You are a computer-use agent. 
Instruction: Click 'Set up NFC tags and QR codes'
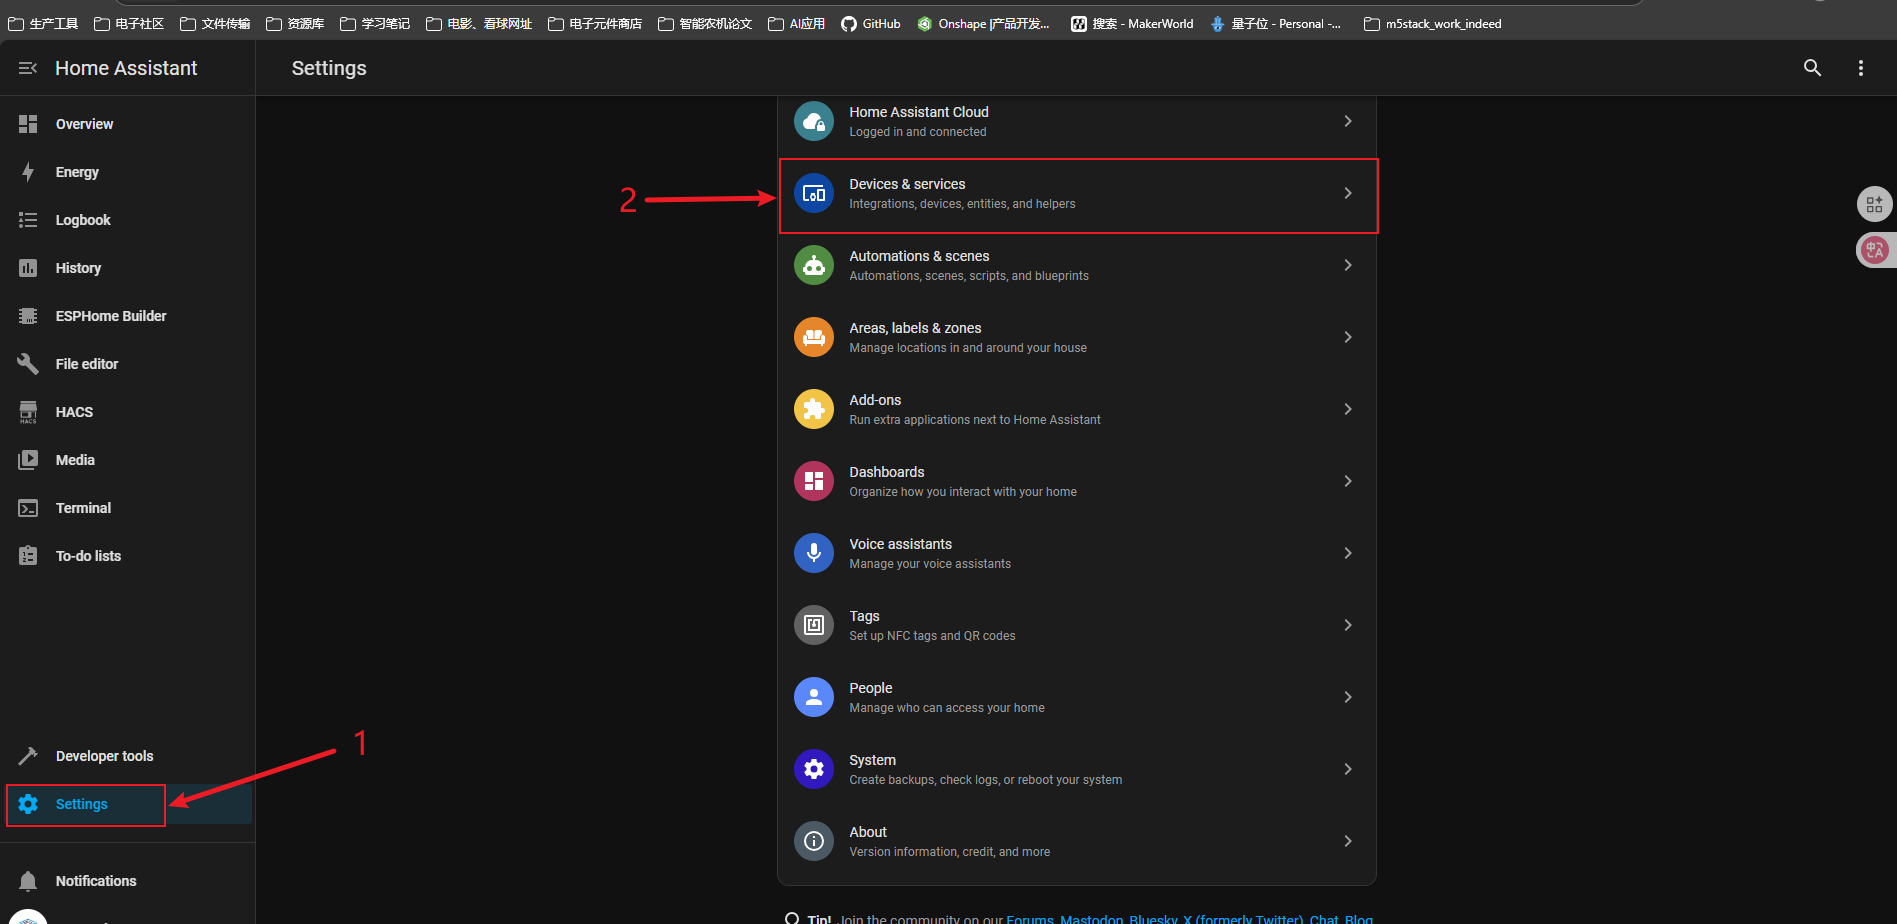pos(932,636)
